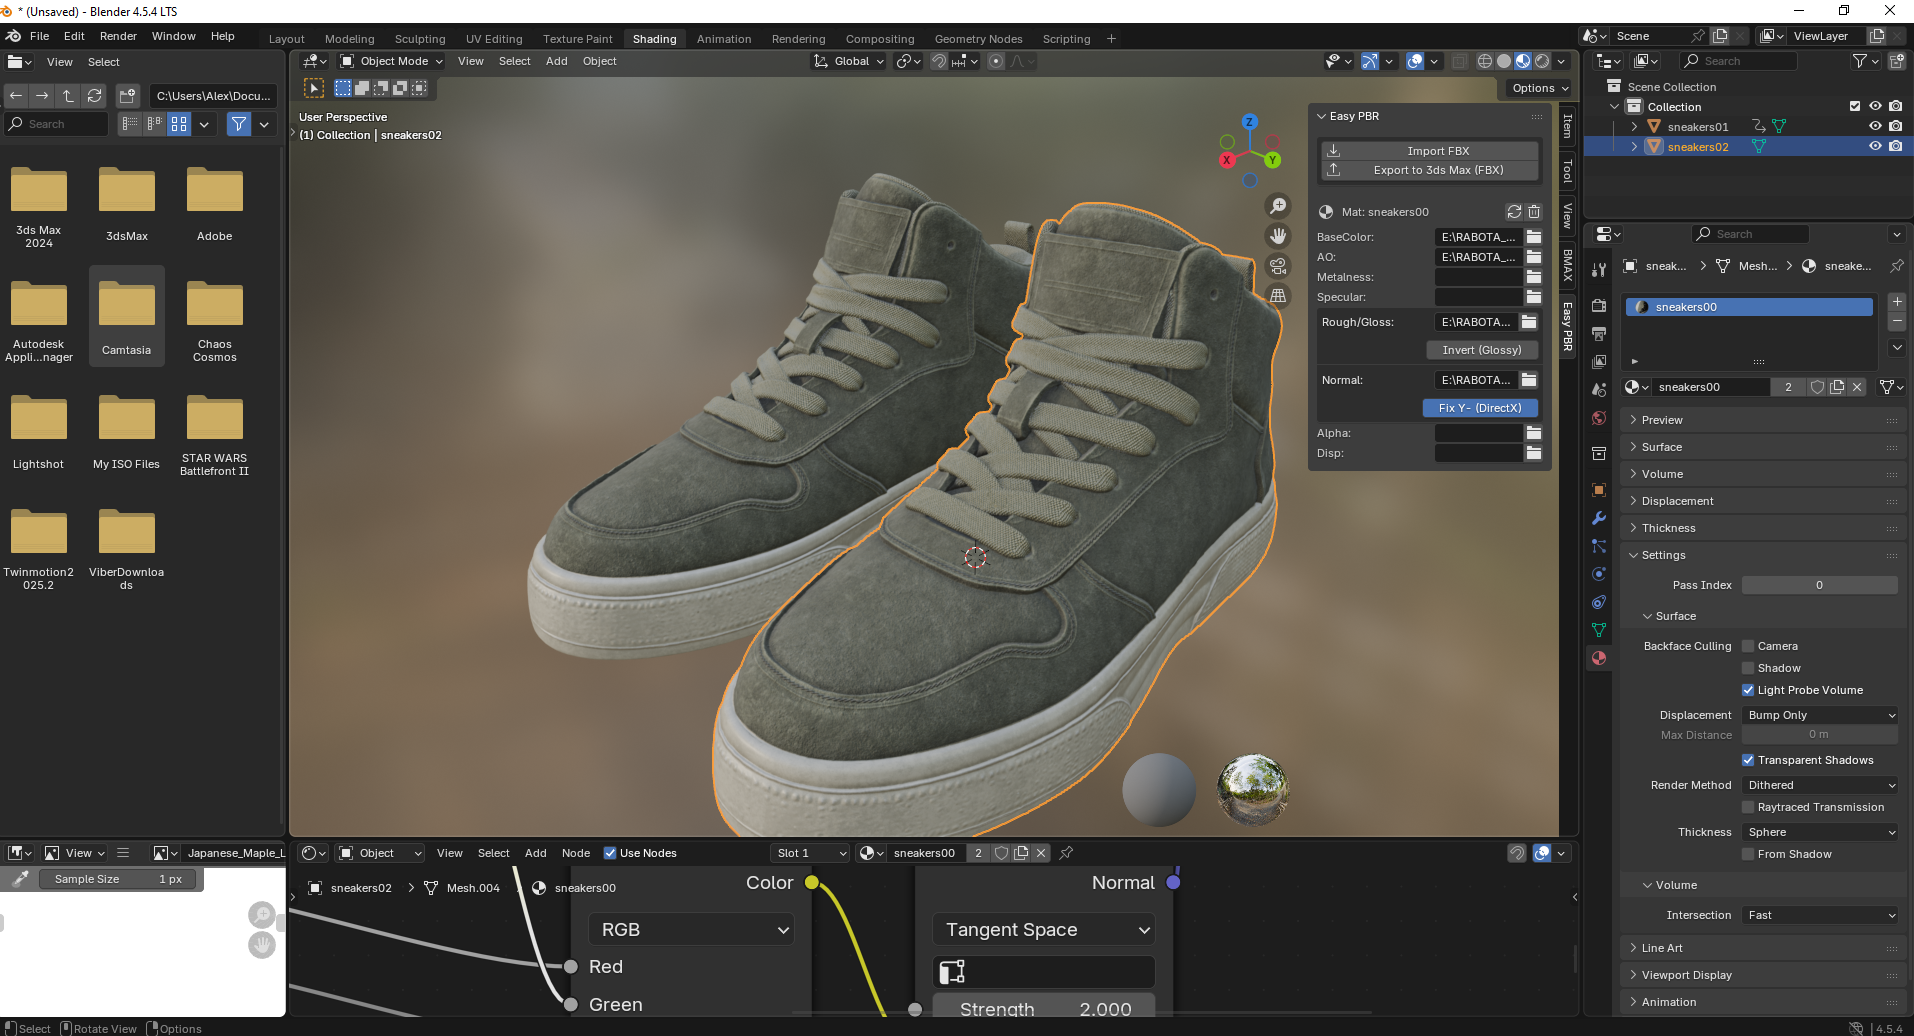Click the BaseColor folder browse icon
1914x1036 pixels.
tap(1534, 237)
